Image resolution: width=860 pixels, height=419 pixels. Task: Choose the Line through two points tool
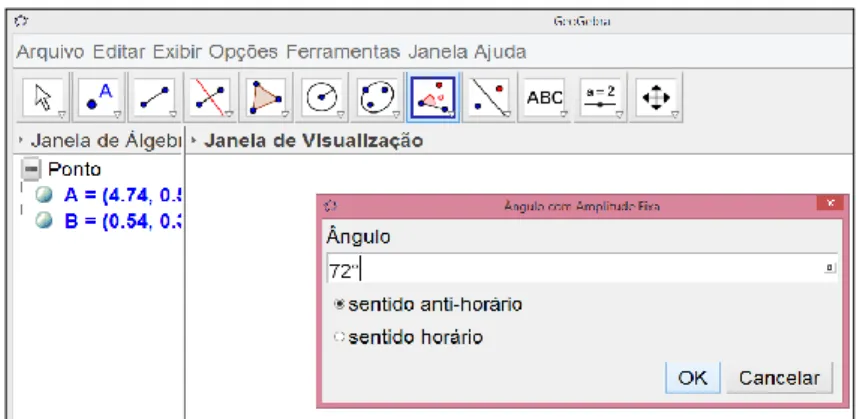click(x=155, y=98)
